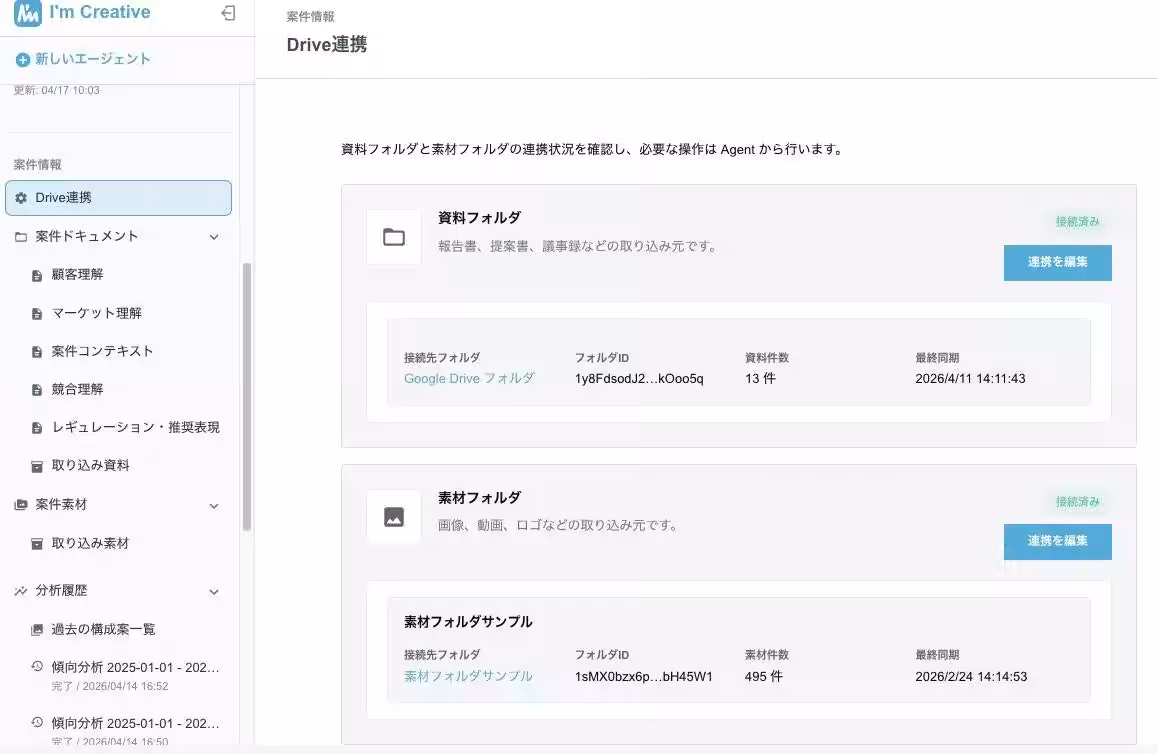Click the list icon beside 過去の構成案一覧
Viewport: 1158px width, 754px height.
pos(37,629)
